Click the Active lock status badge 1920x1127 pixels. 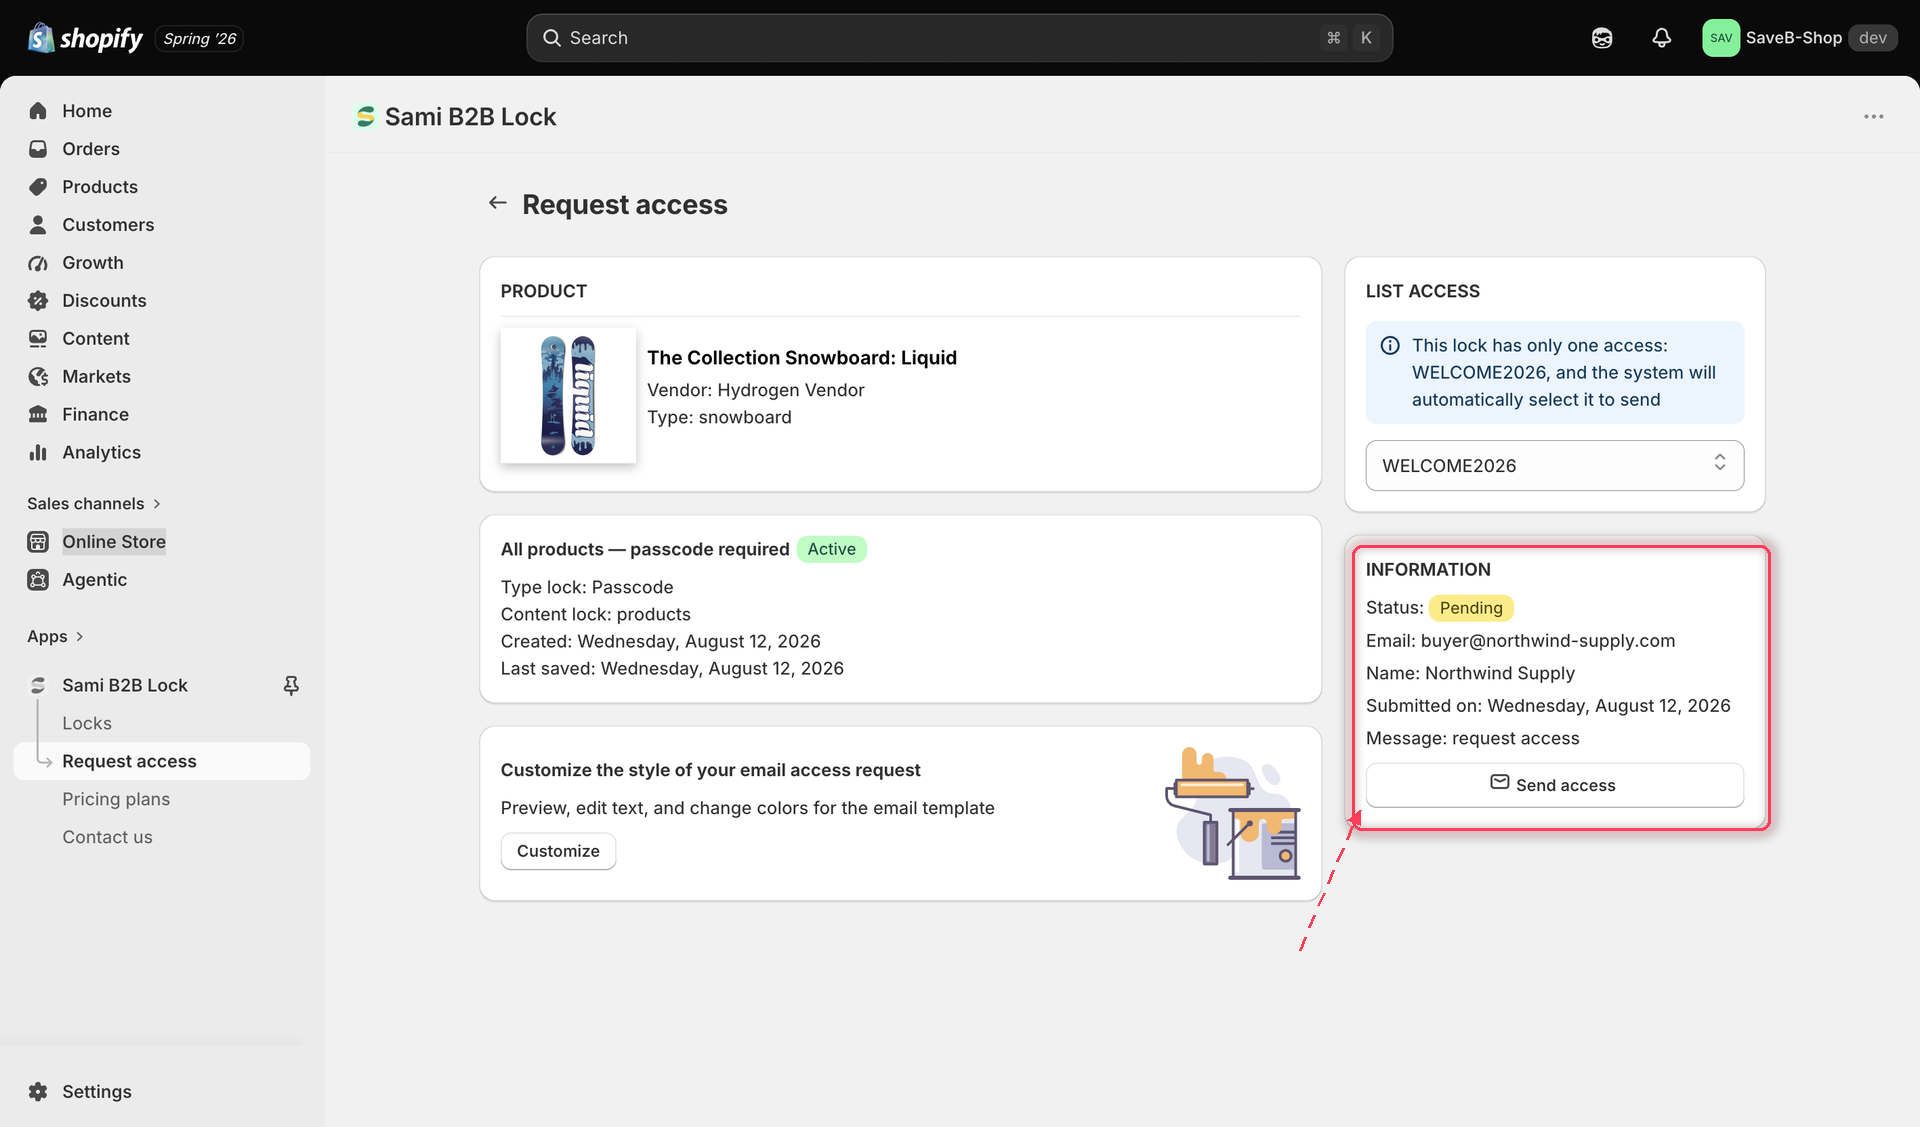coord(831,550)
